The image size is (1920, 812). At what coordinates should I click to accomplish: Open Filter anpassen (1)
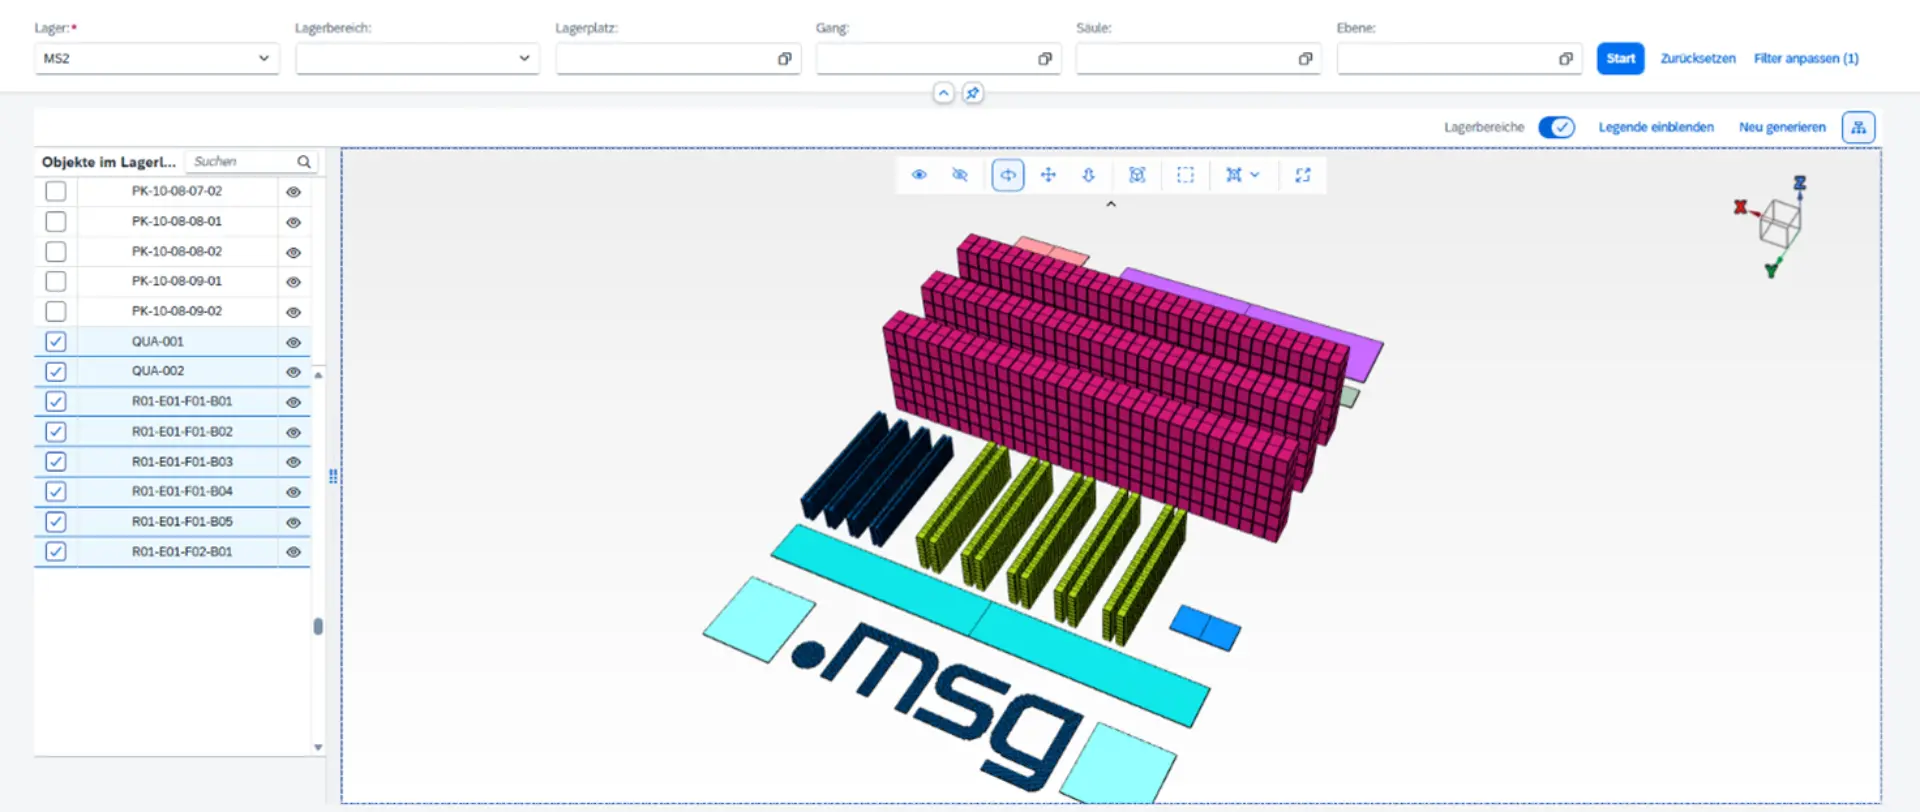[1806, 59]
